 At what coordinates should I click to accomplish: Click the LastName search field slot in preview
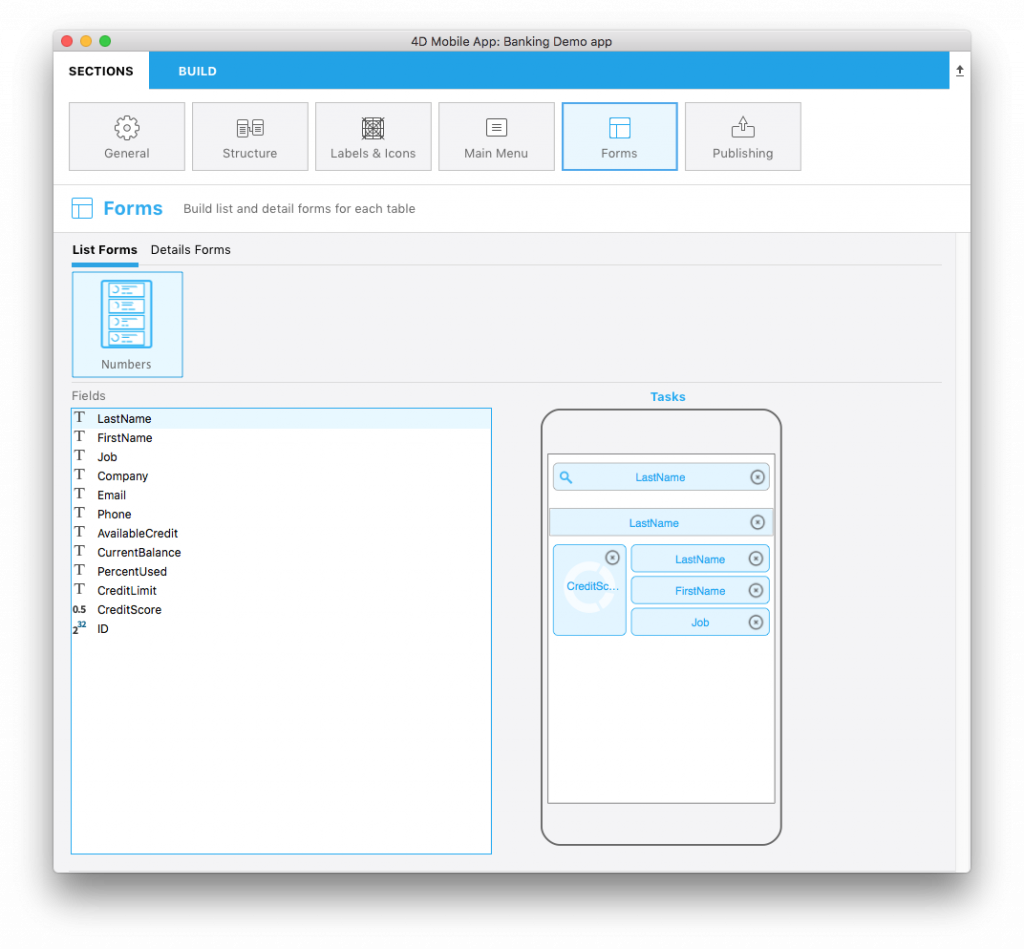[x=661, y=477]
